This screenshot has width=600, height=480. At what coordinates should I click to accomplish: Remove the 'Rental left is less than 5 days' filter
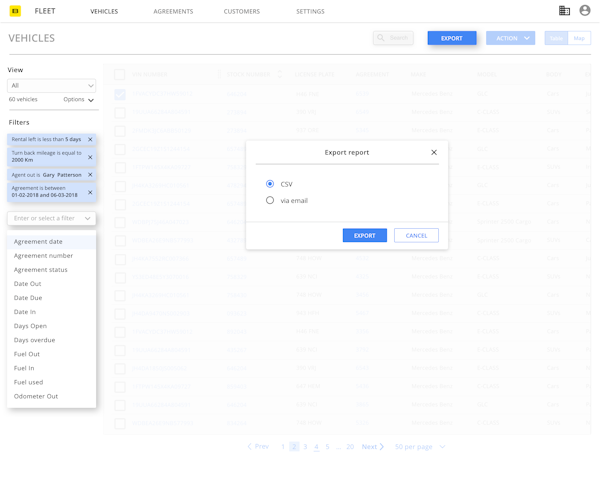point(90,139)
